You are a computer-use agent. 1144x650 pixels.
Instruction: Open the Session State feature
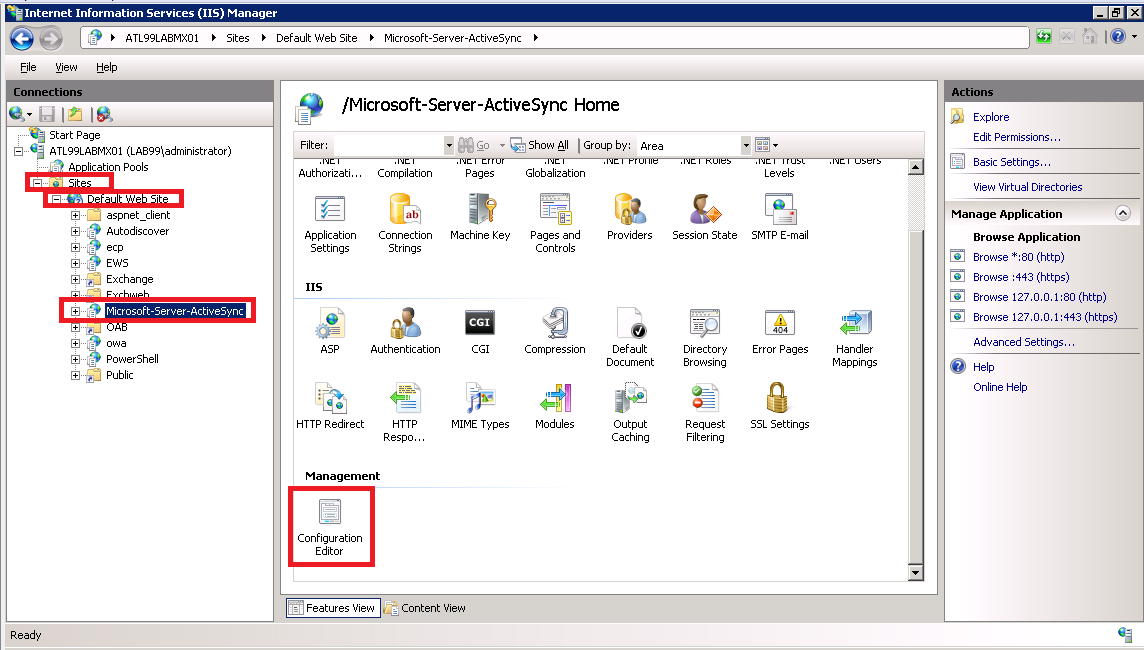[705, 217]
